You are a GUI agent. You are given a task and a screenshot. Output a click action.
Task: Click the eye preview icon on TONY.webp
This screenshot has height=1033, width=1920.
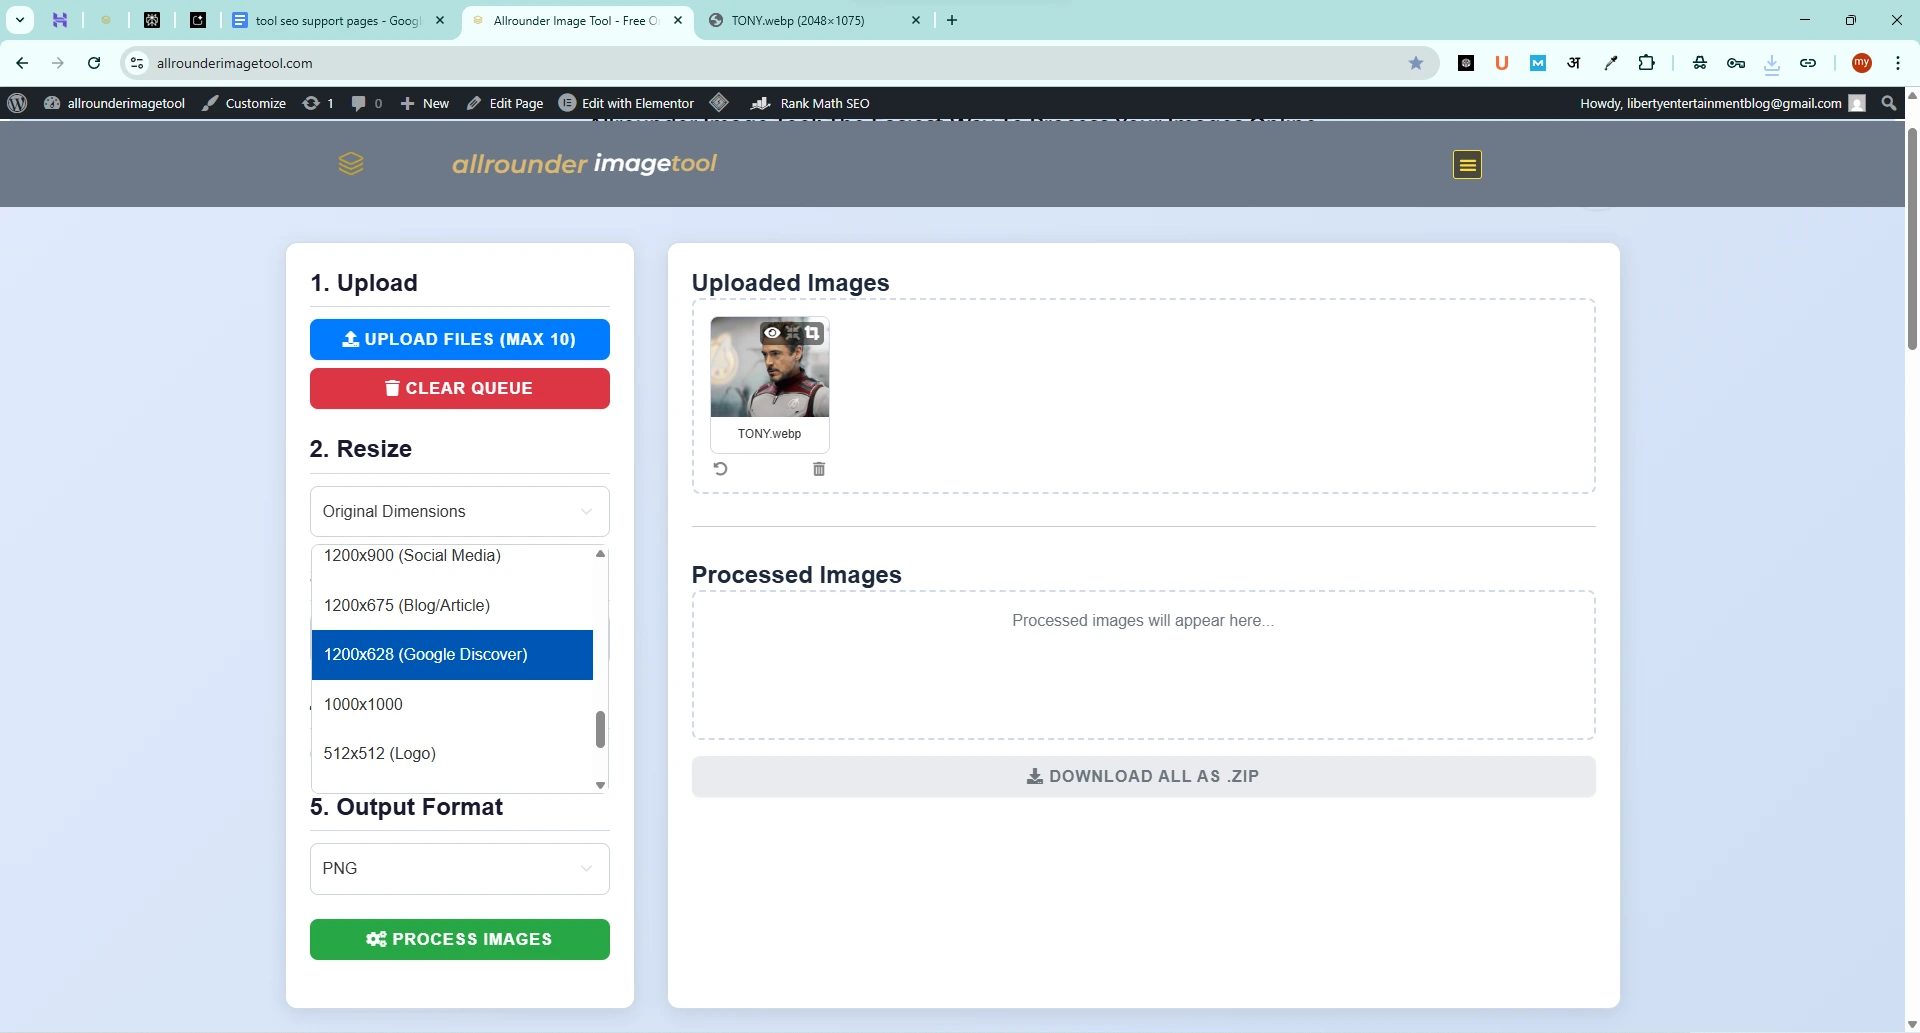tap(771, 333)
